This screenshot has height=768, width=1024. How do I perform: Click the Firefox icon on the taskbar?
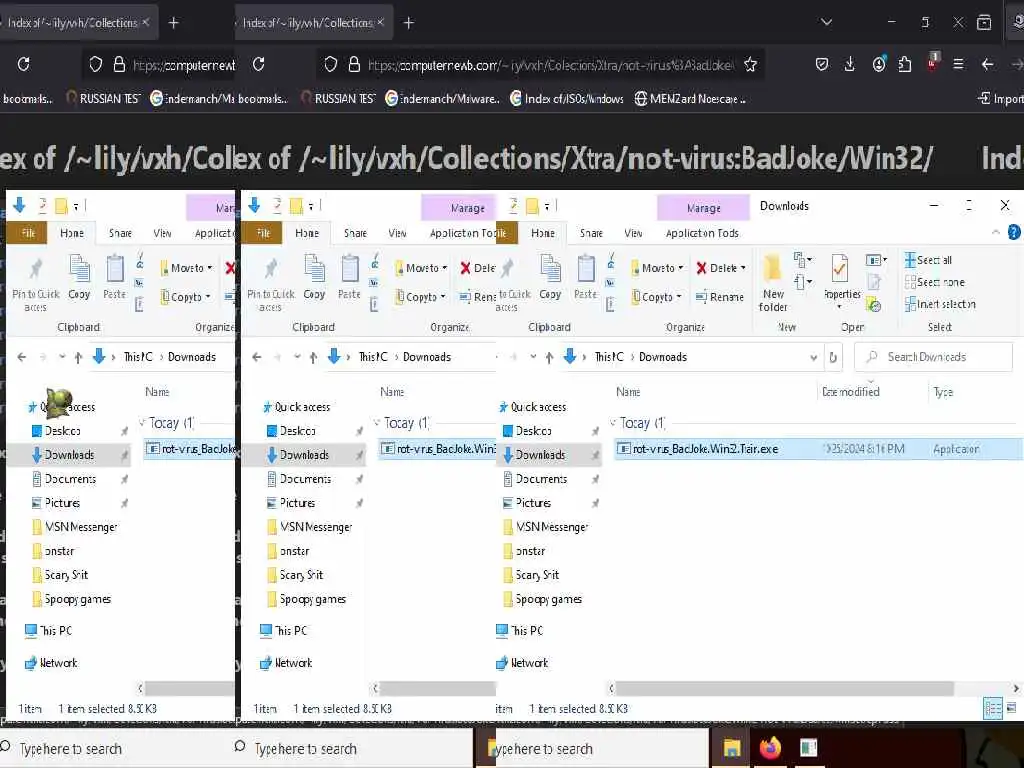pos(770,748)
